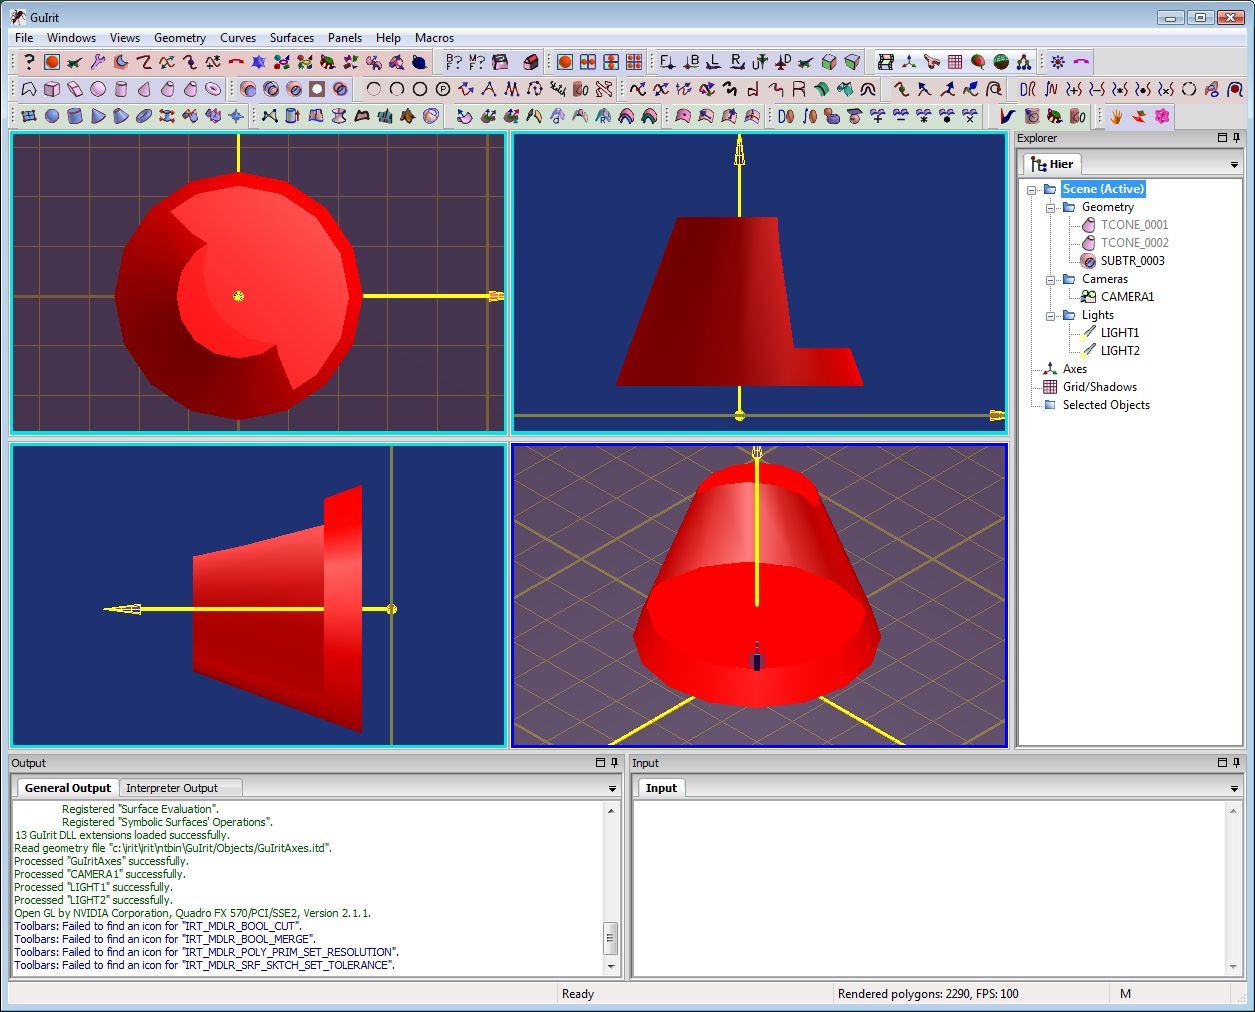Click the film strip animation icon
The width and height of the screenshot is (1255, 1012).
click(886, 62)
